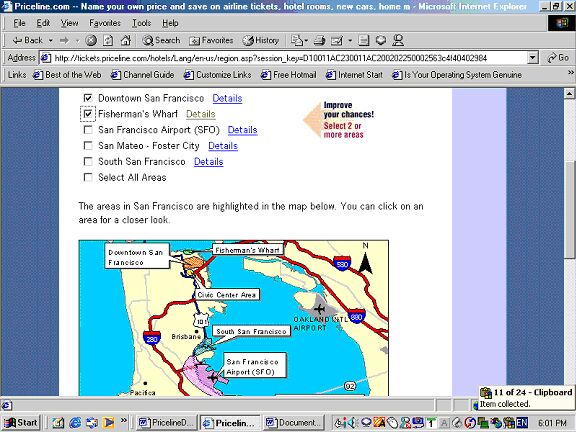576x432 pixels.
Task: Click the Fisherman's Wharf label on map
Action: coord(248,250)
